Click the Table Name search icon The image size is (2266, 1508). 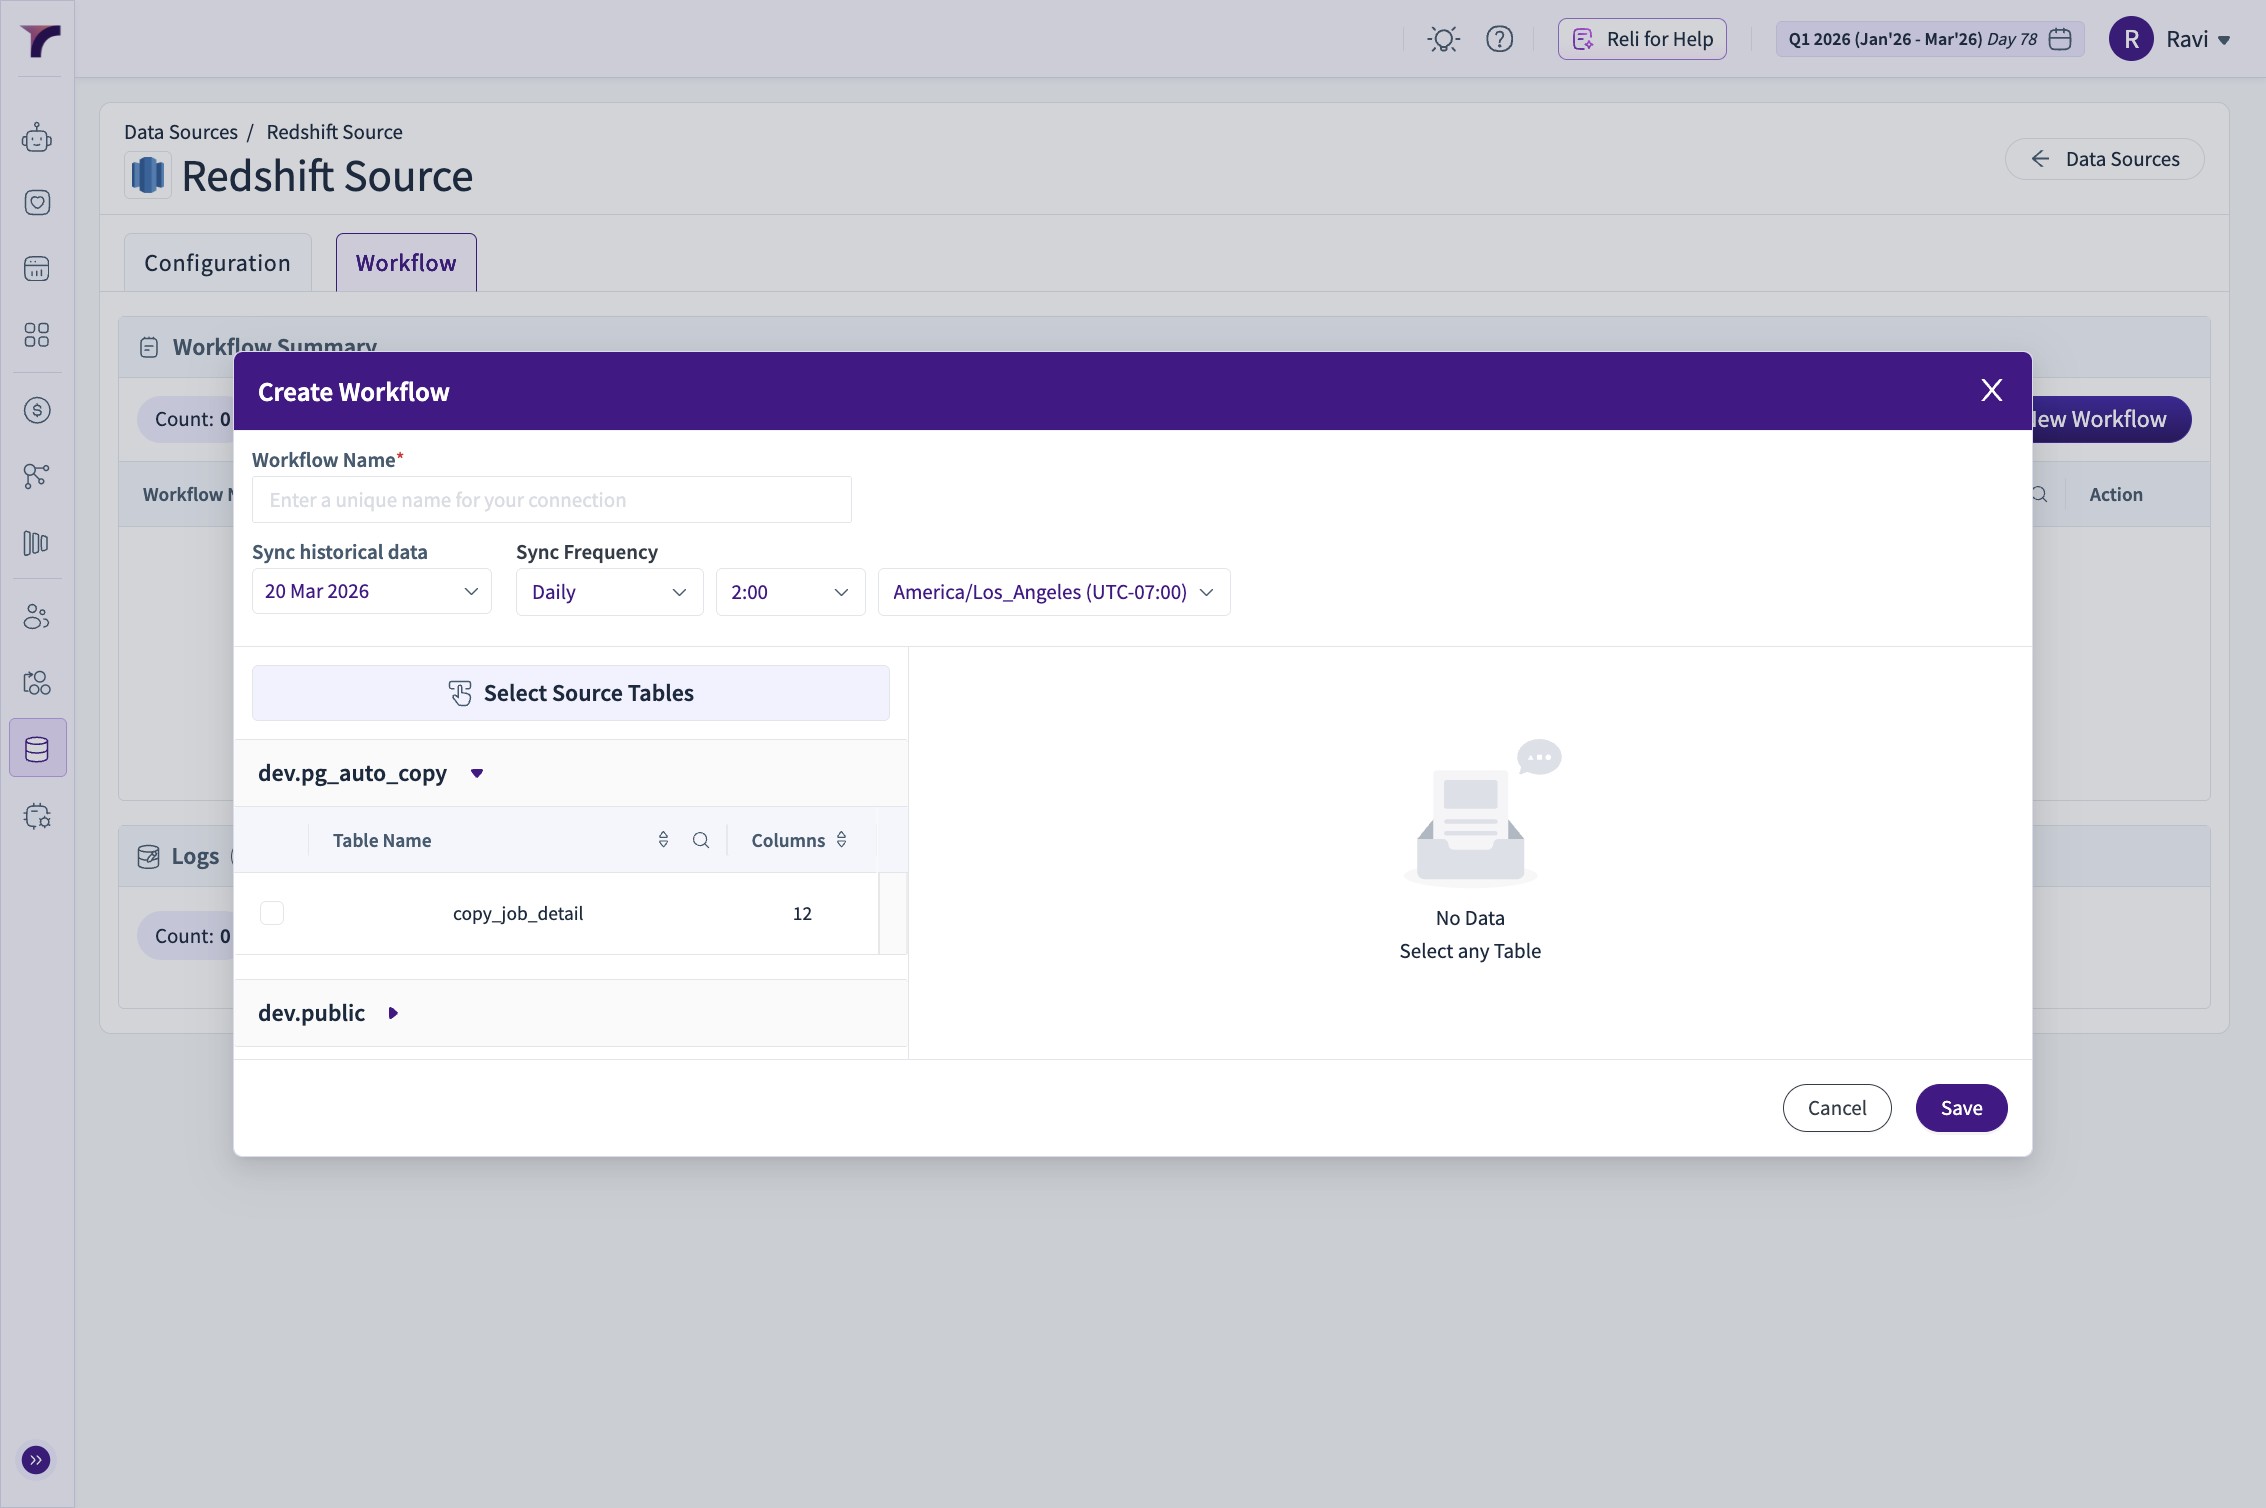(x=701, y=840)
